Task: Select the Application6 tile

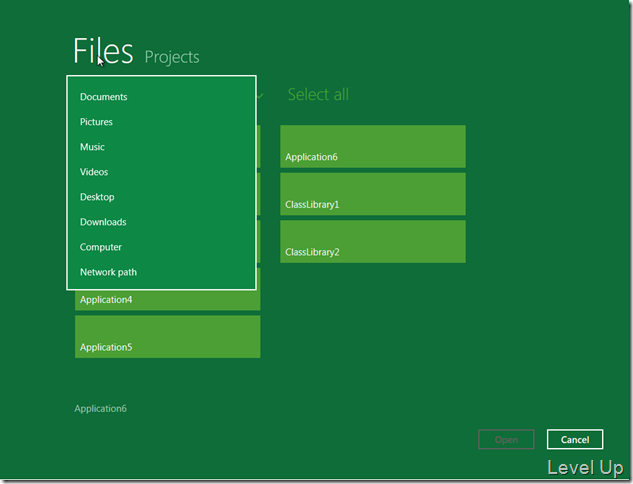Action: (373, 147)
